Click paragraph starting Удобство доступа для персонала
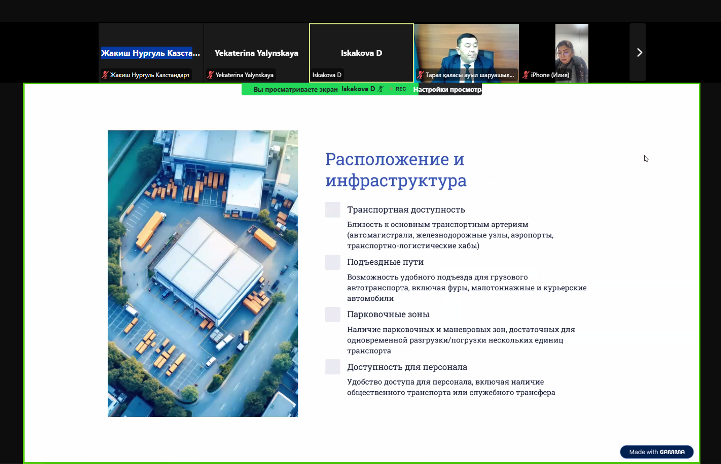This screenshot has height=464, width=721. pos(451,387)
